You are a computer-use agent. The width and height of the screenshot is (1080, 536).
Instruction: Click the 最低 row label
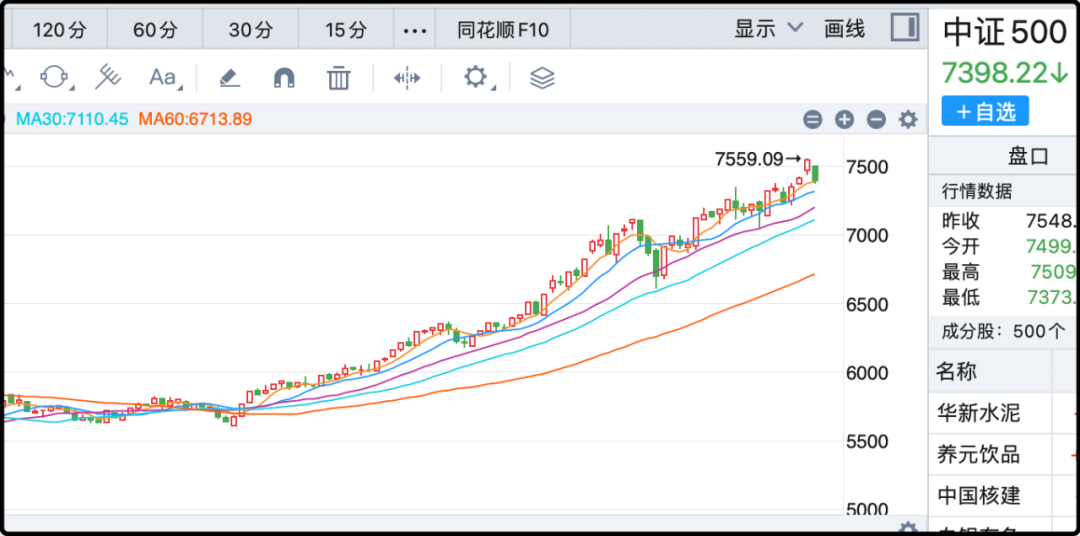(x=961, y=298)
